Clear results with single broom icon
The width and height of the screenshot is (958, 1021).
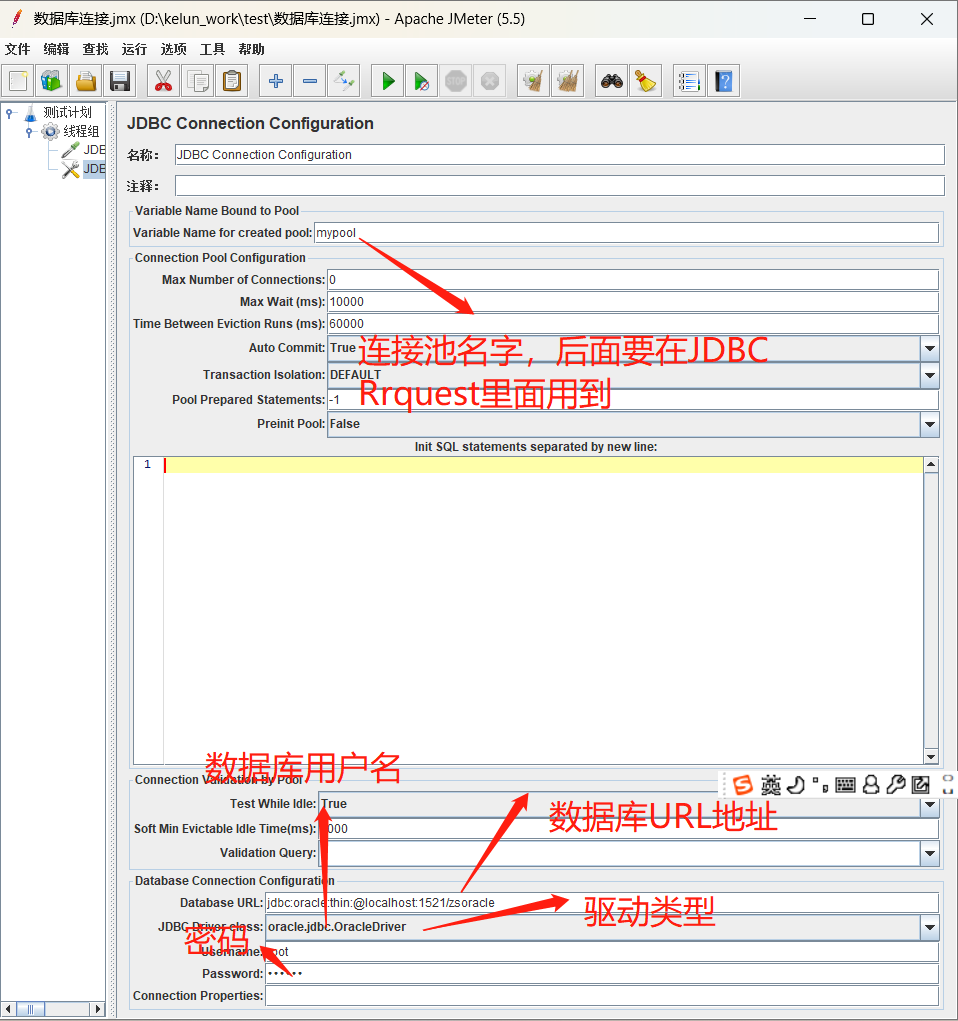coord(534,81)
